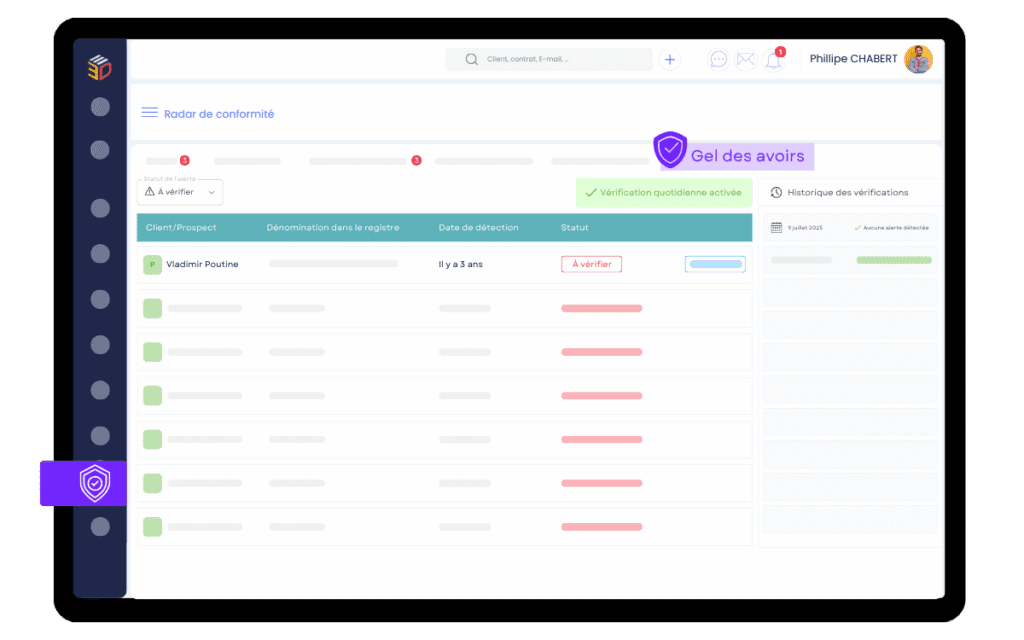1024x640 pixels.
Task: Sort by Date de détection column header
Action: pos(478,227)
